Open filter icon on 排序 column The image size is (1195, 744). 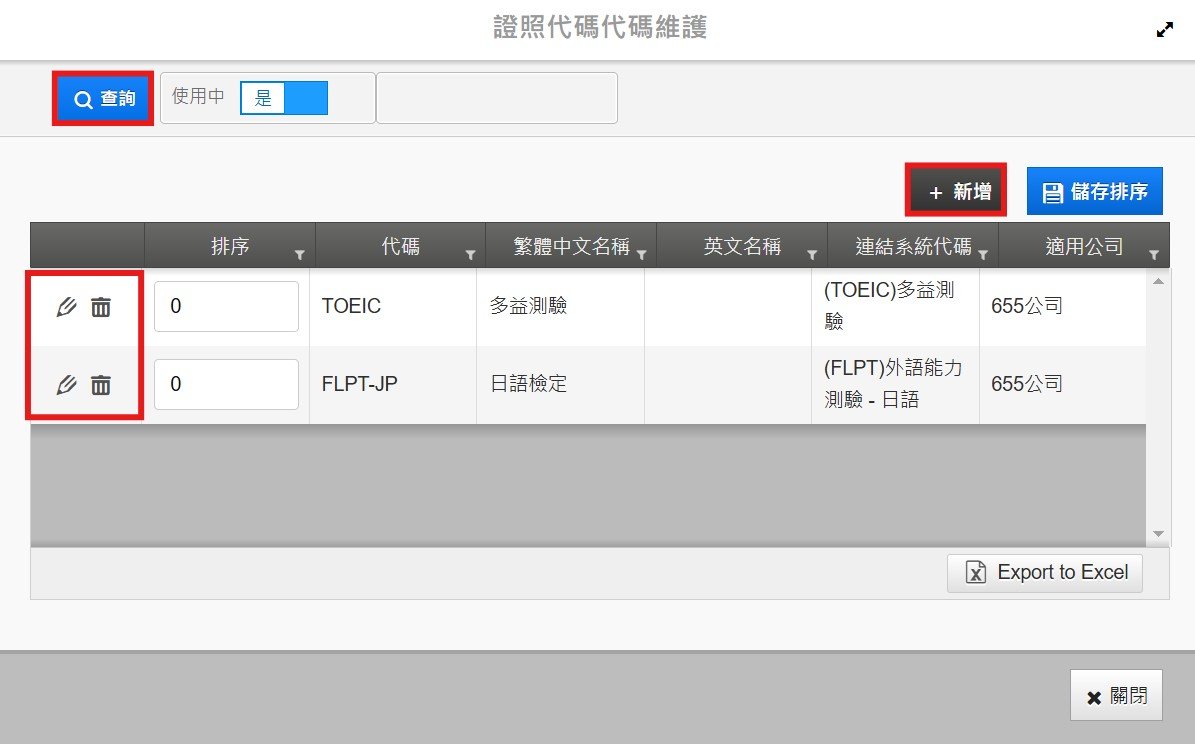pyautogui.click(x=300, y=255)
